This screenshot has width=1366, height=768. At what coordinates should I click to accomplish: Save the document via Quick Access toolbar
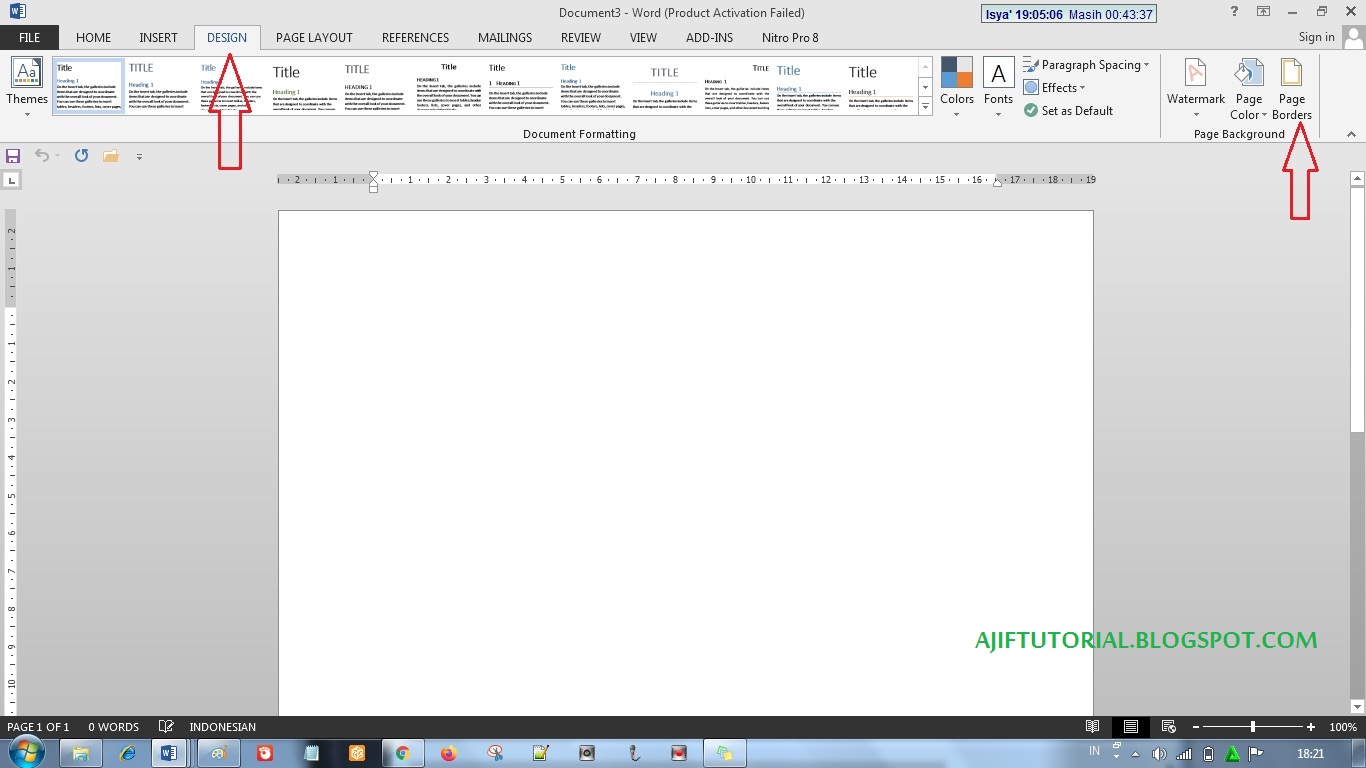(x=13, y=155)
